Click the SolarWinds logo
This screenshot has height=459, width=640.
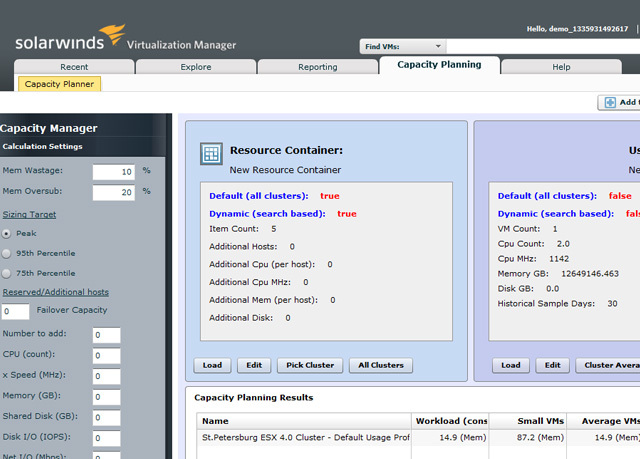coord(70,38)
